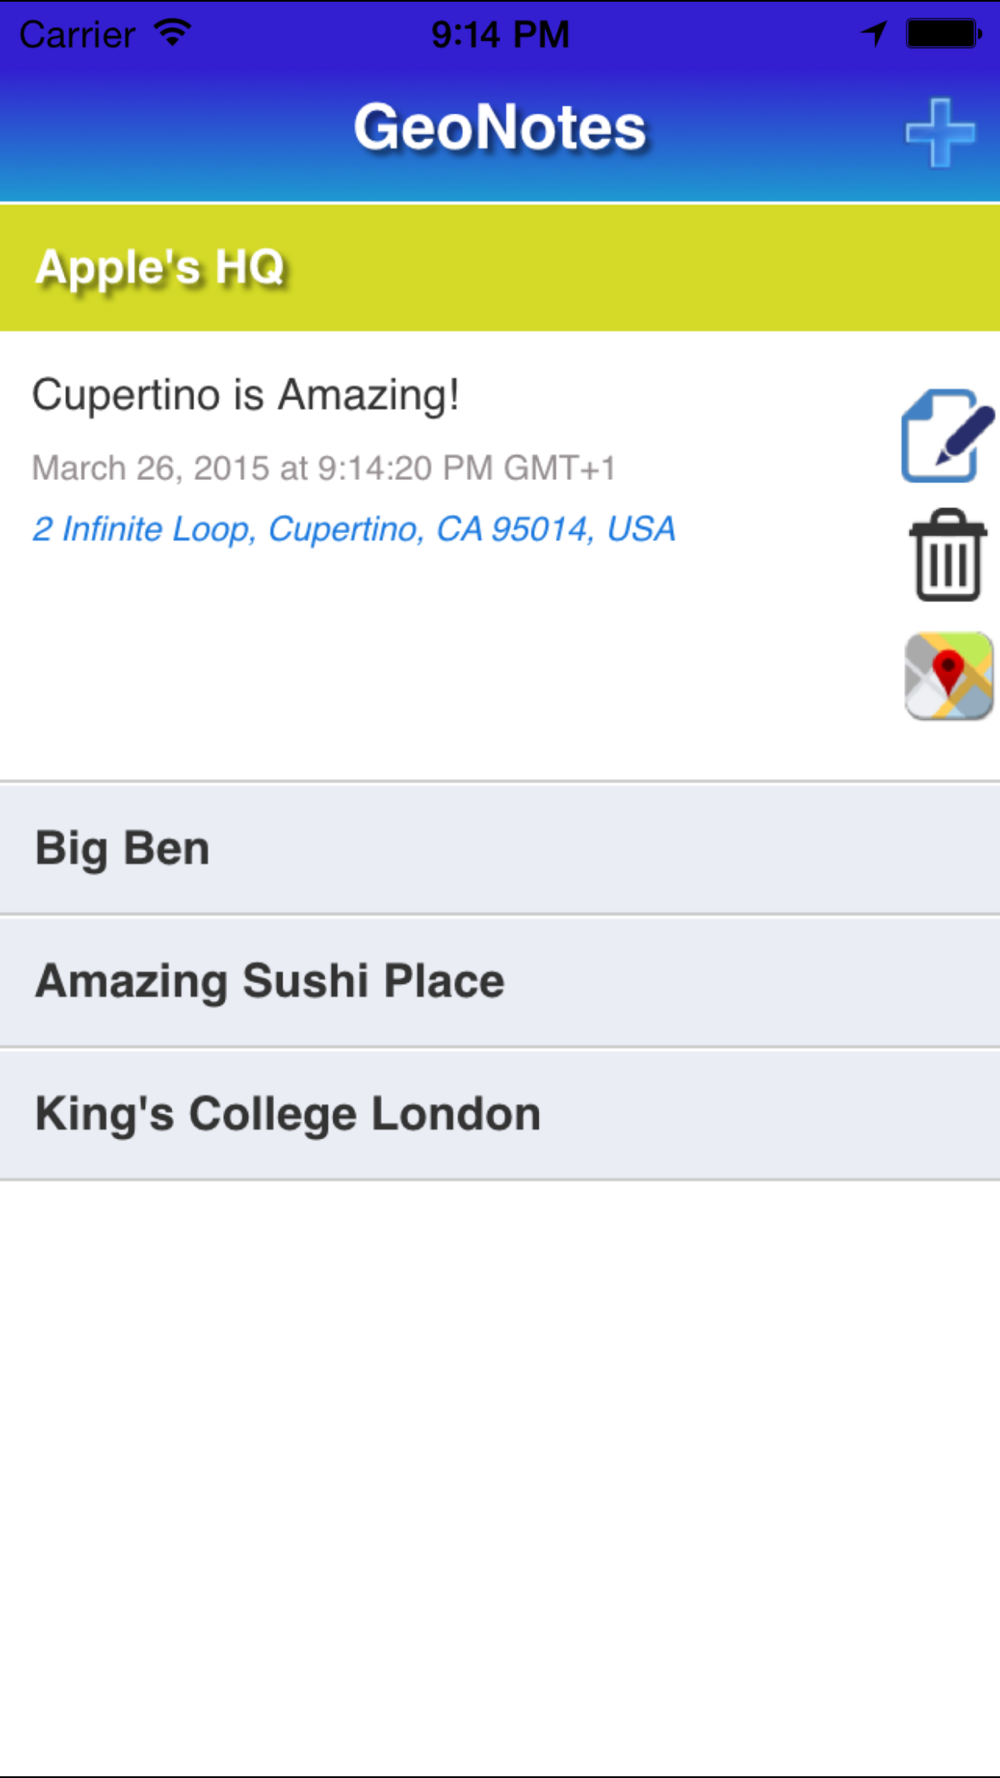This screenshot has width=1000, height=1778.
Task: Open the 2 Infinite Loop address link
Action: (x=354, y=529)
